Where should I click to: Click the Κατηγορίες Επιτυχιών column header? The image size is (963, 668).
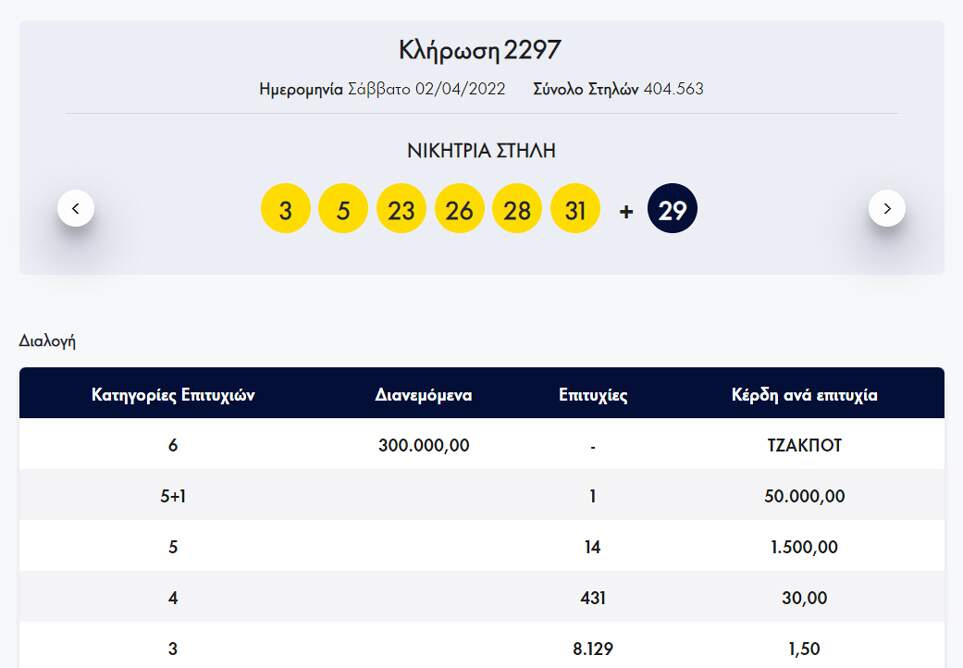(173, 394)
